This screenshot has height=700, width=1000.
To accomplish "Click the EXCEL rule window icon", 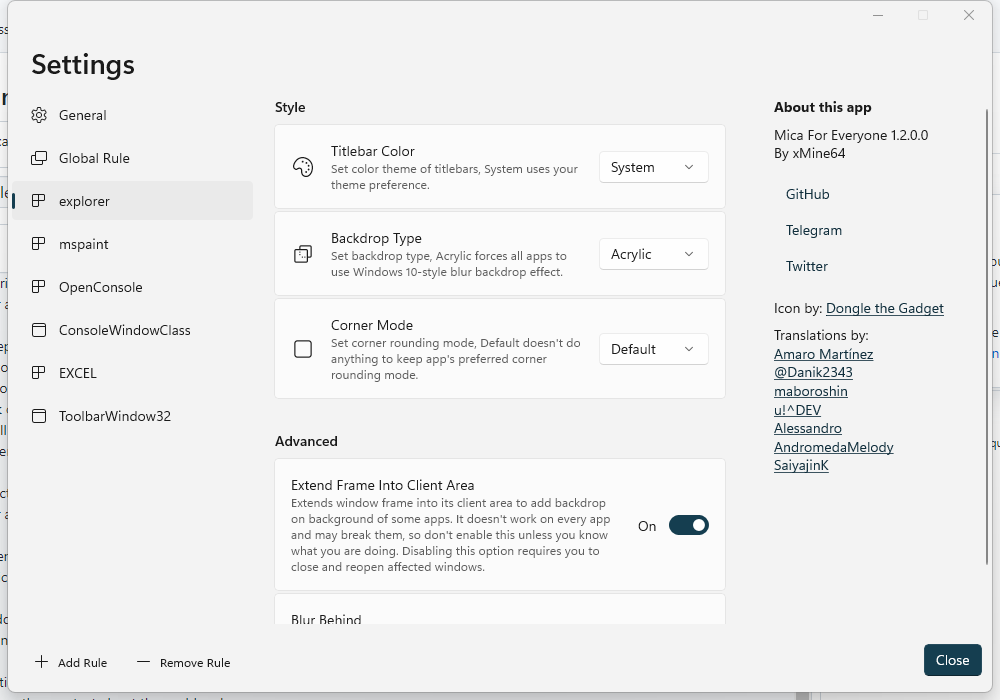I will pos(39,373).
